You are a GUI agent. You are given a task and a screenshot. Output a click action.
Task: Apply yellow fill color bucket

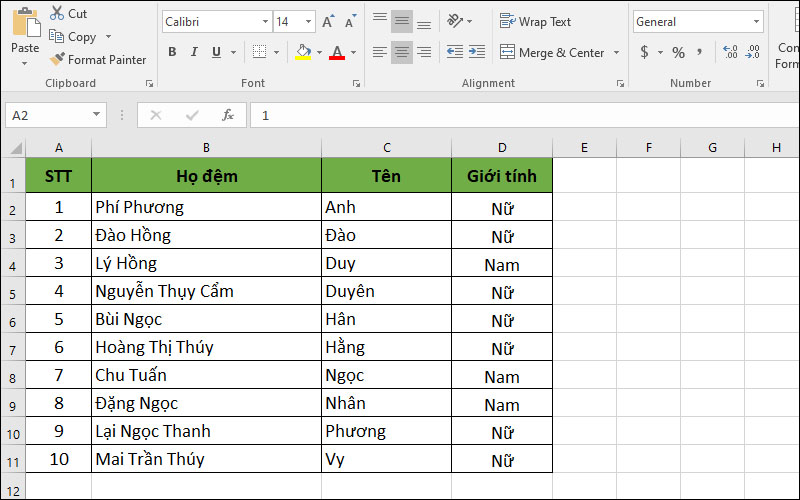[303, 52]
